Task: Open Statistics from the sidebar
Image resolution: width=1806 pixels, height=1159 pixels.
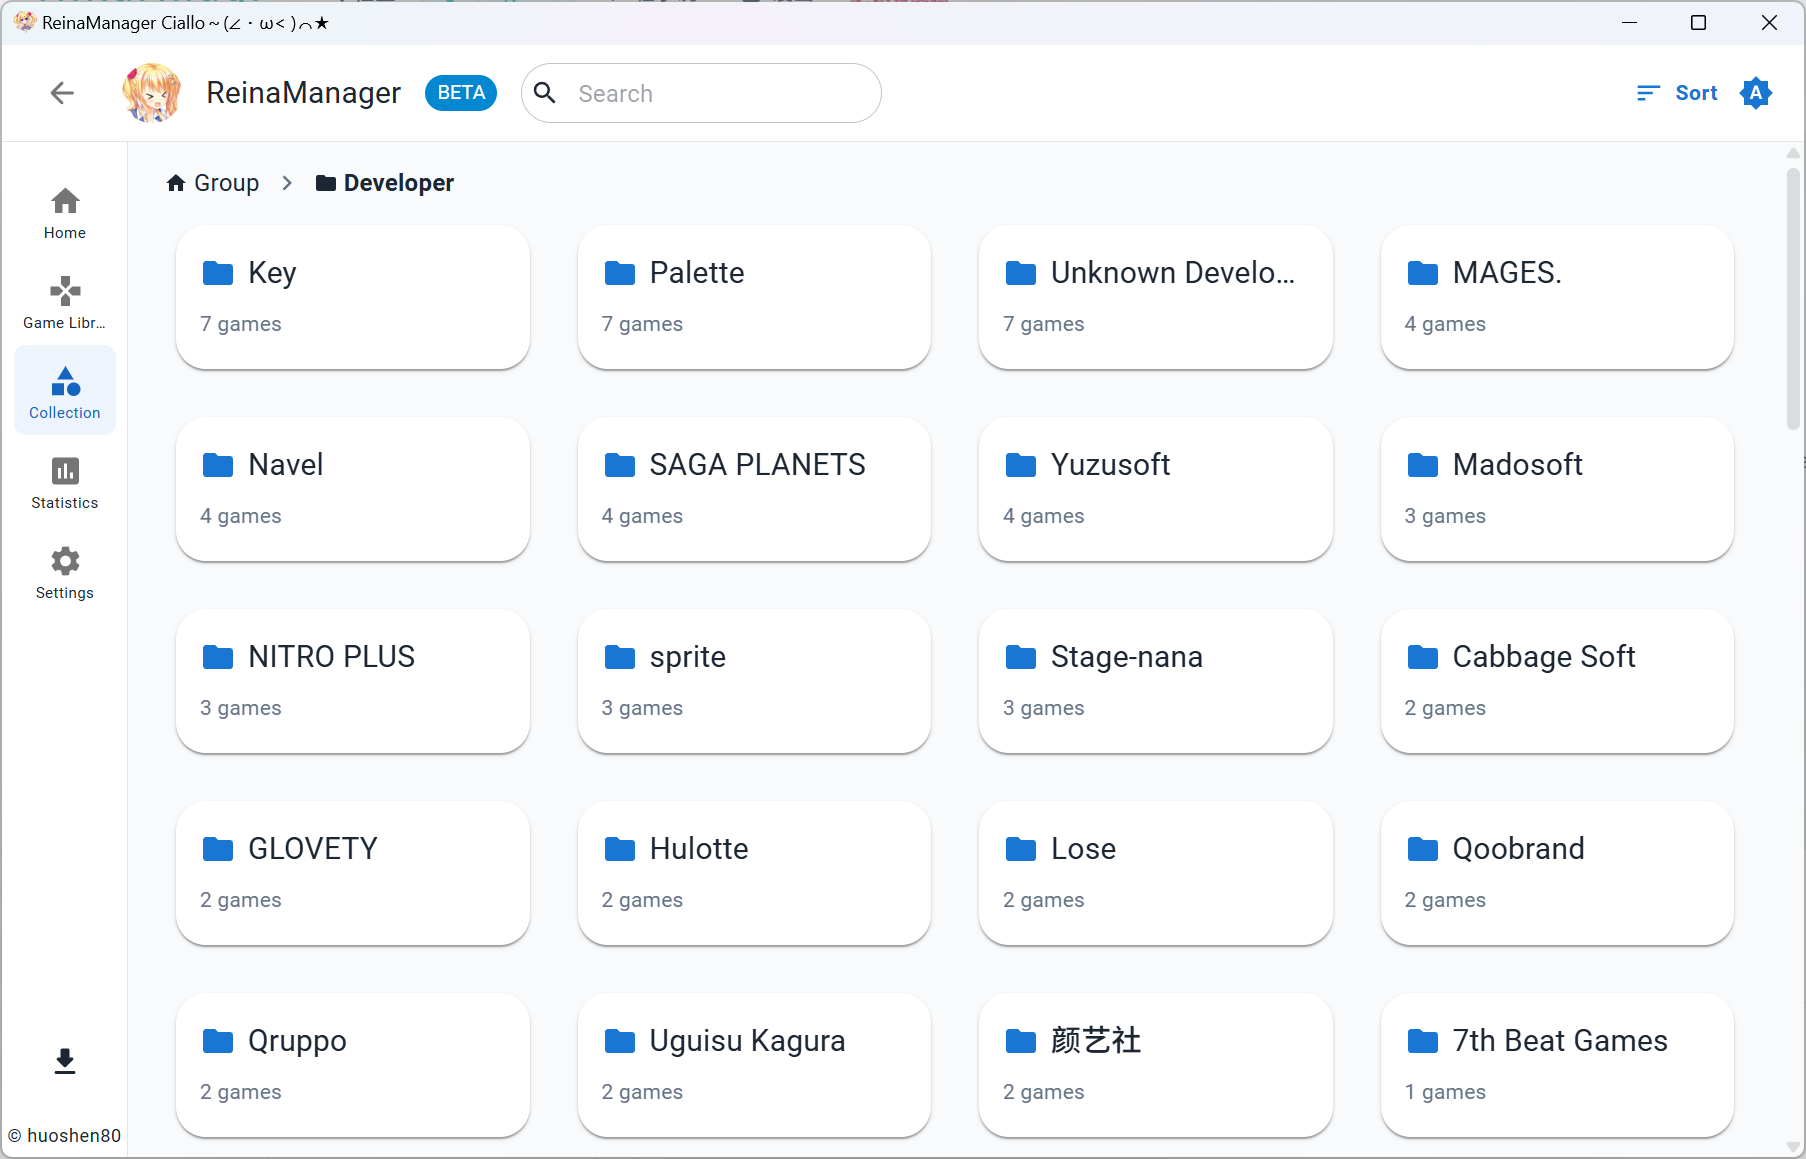Action: pyautogui.click(x=65, y=483)
